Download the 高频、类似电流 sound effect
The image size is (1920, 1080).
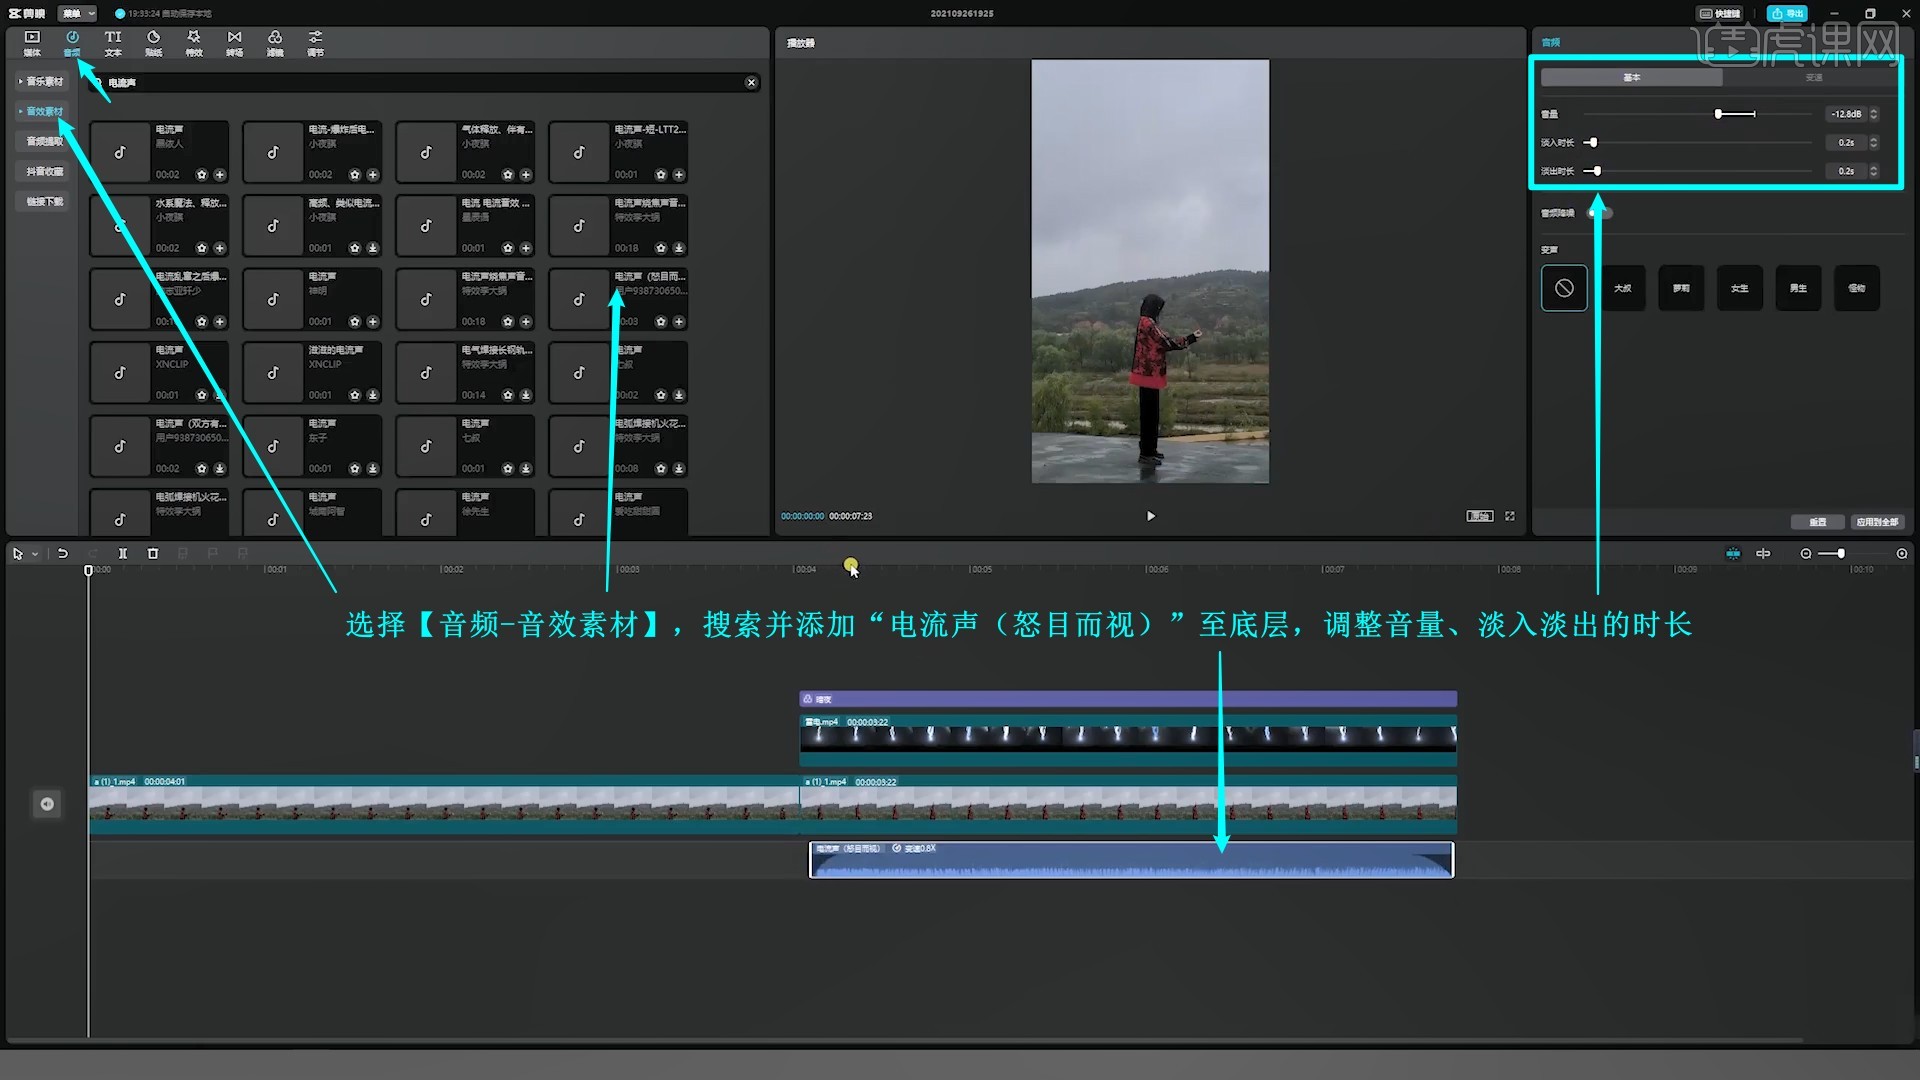pyautogui.click(x=373, y=248)
